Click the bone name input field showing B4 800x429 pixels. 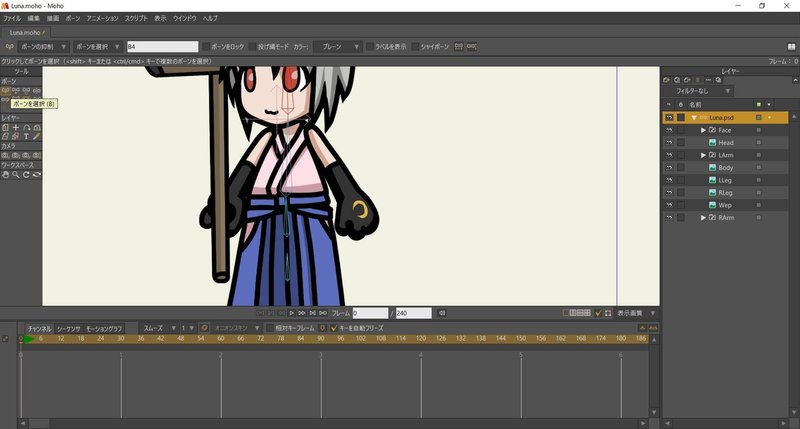pyautogui.click(x=162, y=46)
